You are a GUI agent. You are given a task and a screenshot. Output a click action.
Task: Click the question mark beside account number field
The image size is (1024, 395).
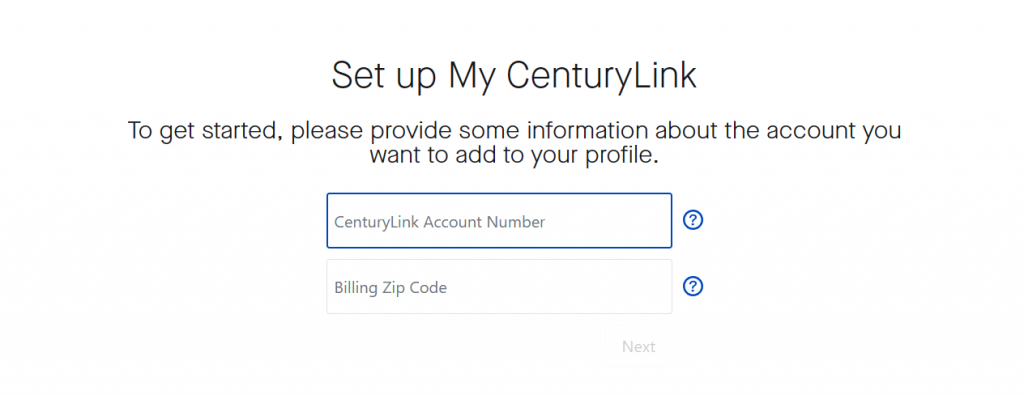click(692, 221)
